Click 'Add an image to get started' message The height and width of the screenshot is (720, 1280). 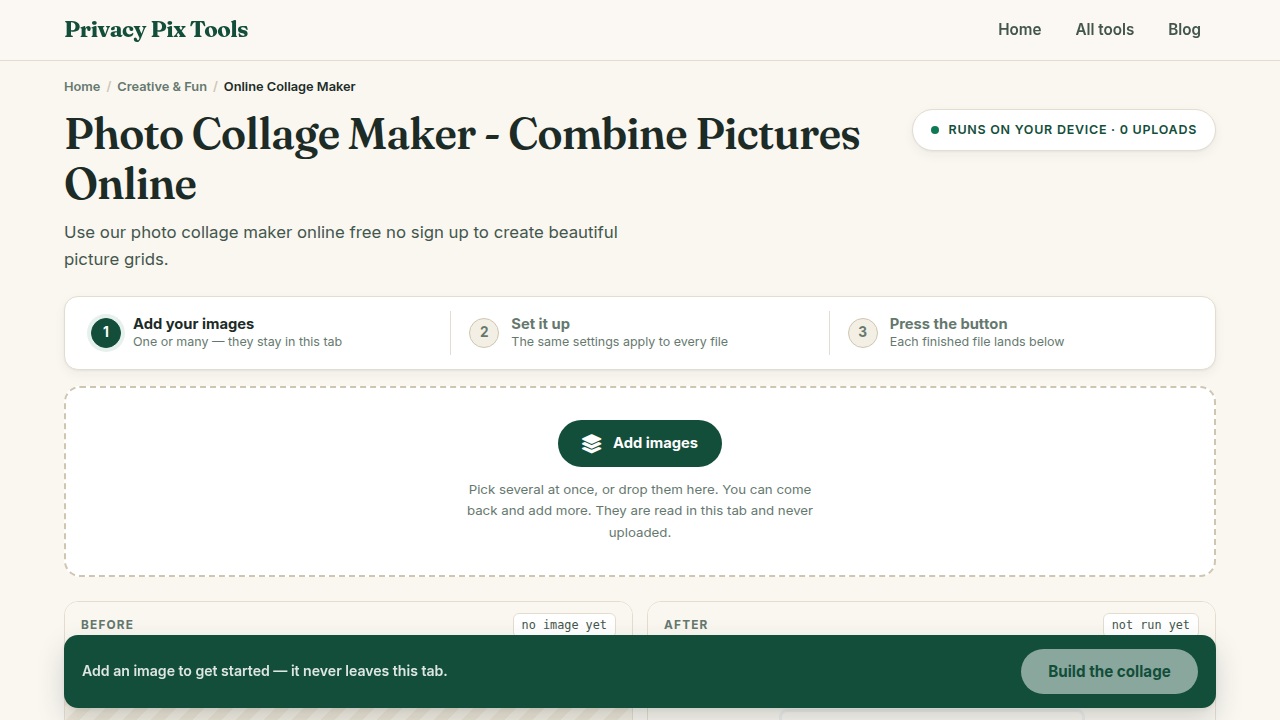[x=264, y=671]
